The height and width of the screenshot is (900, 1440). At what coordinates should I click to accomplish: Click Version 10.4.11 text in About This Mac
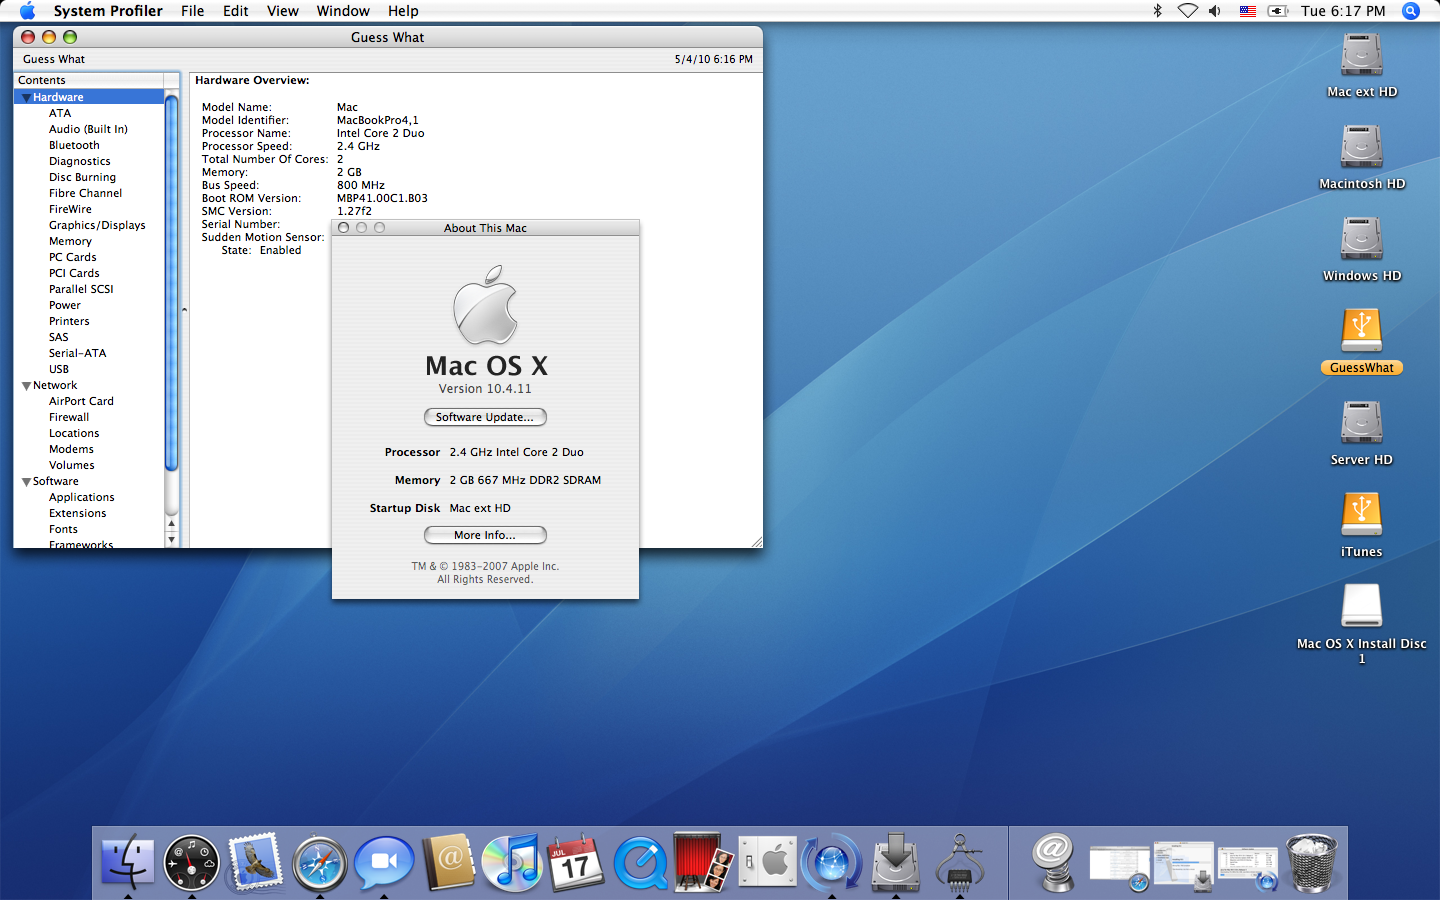pyautogui.click(x=485, y=389)
